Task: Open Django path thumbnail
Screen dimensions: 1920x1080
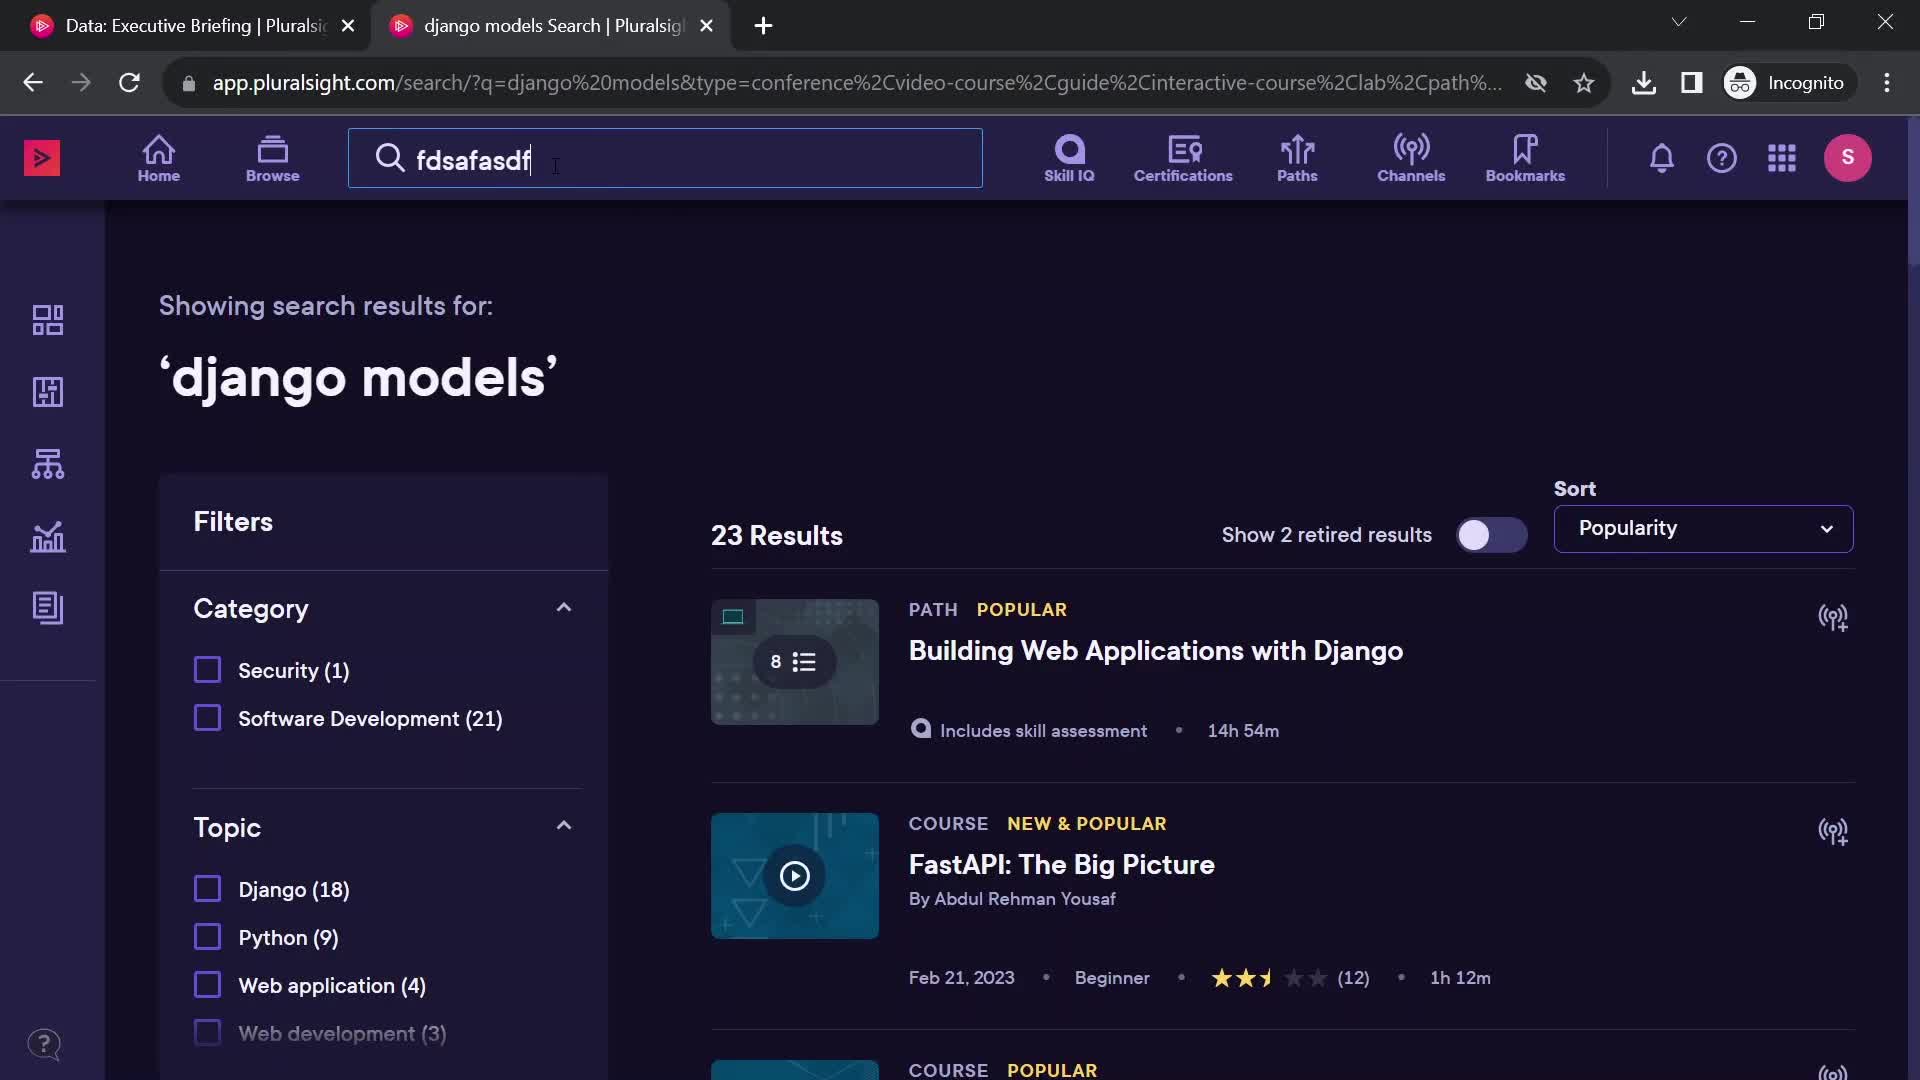Action: pyautogui.click(x=794, y=662)
